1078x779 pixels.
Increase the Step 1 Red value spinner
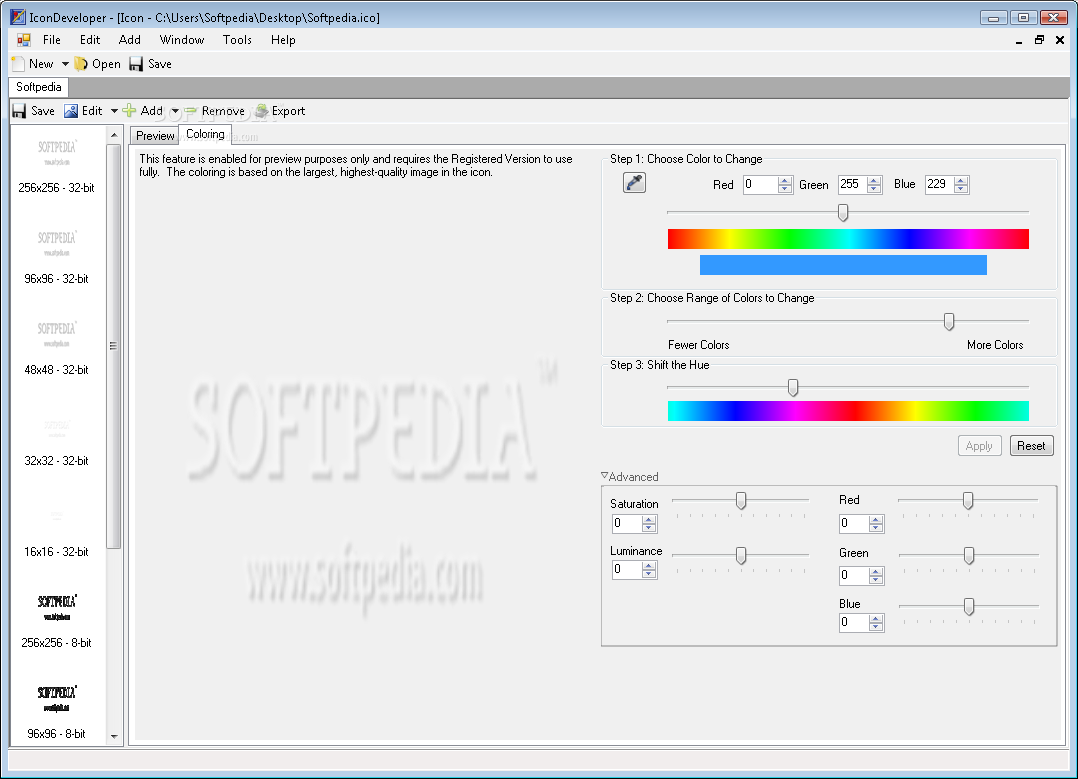pos(785,180)
